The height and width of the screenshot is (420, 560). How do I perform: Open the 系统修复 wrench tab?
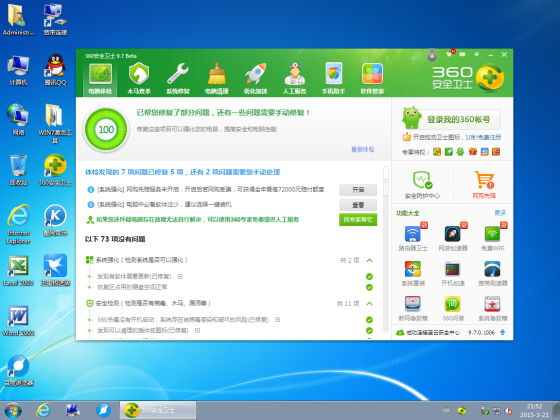pos(178,79)
